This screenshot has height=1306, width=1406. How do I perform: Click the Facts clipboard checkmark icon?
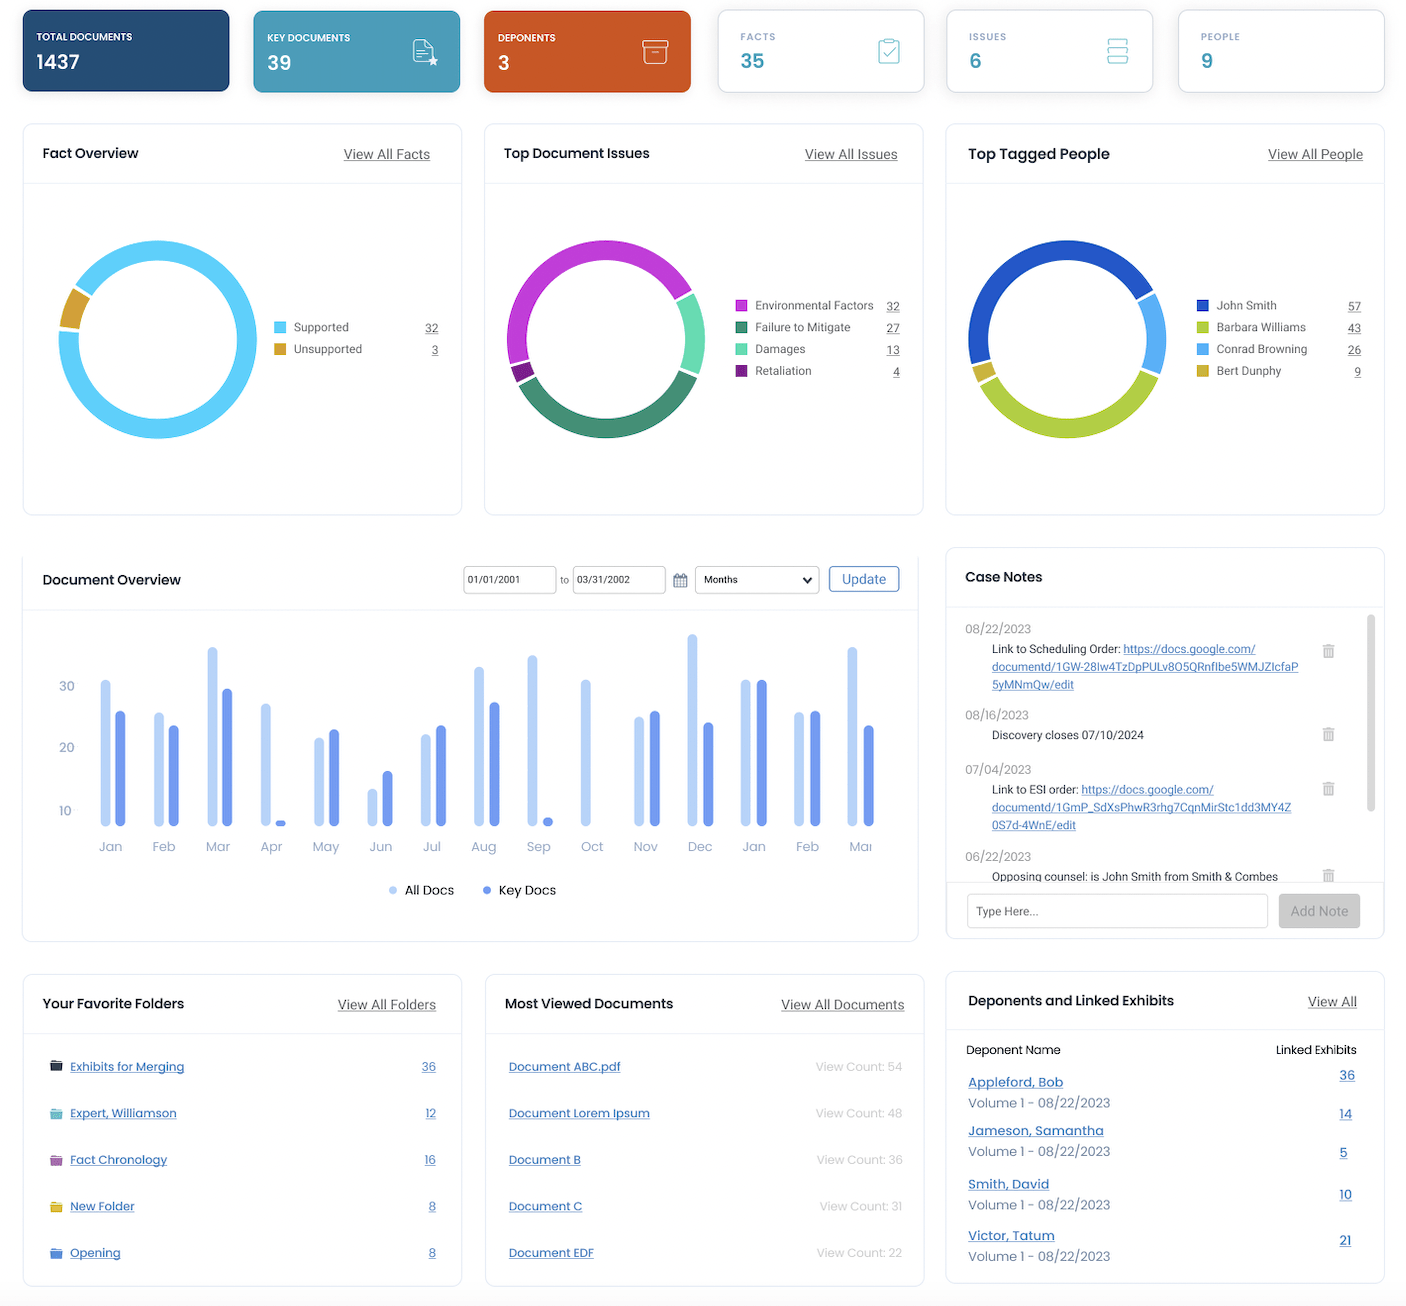point(888,51)
